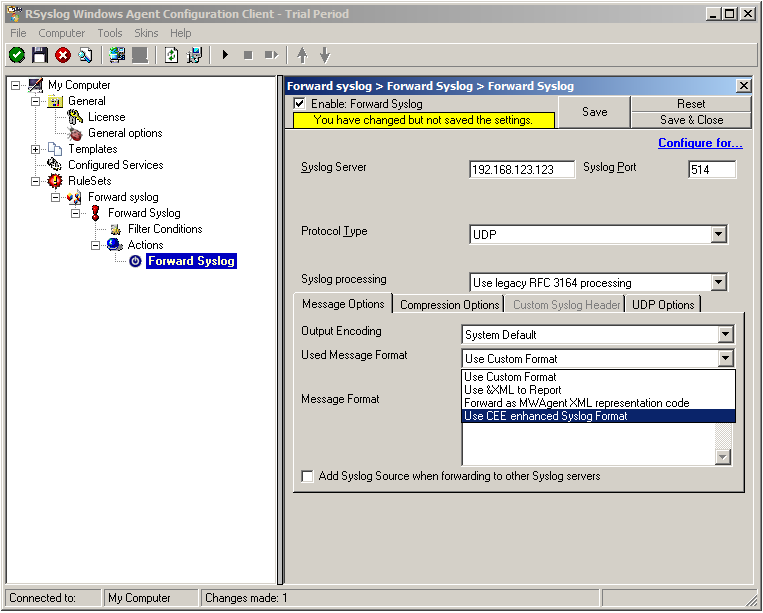Open the Tools menu
This screenshot has width=763, height=613.
[x=109, y=33]
